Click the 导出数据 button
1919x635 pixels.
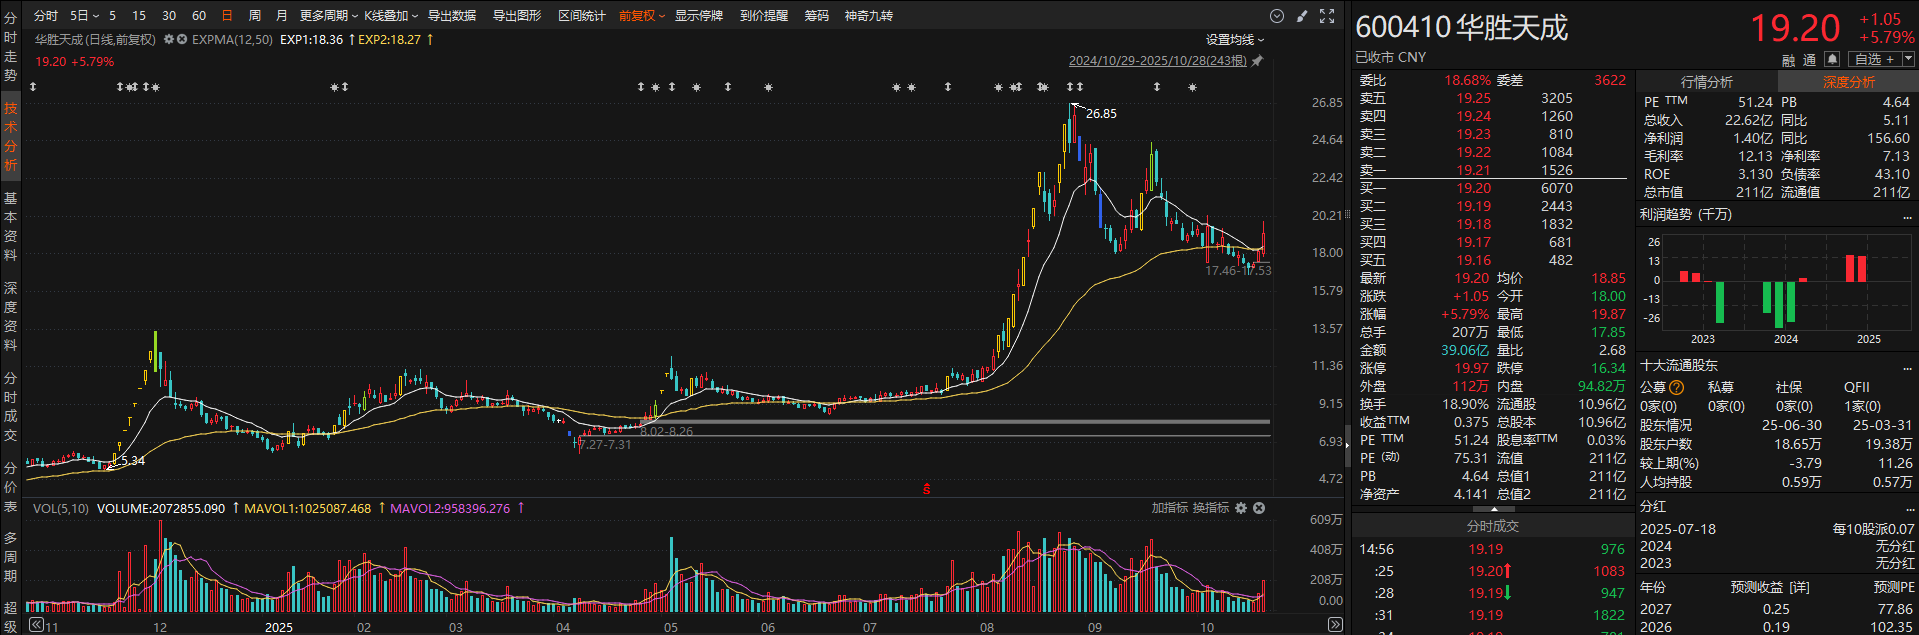click(451, 16)
